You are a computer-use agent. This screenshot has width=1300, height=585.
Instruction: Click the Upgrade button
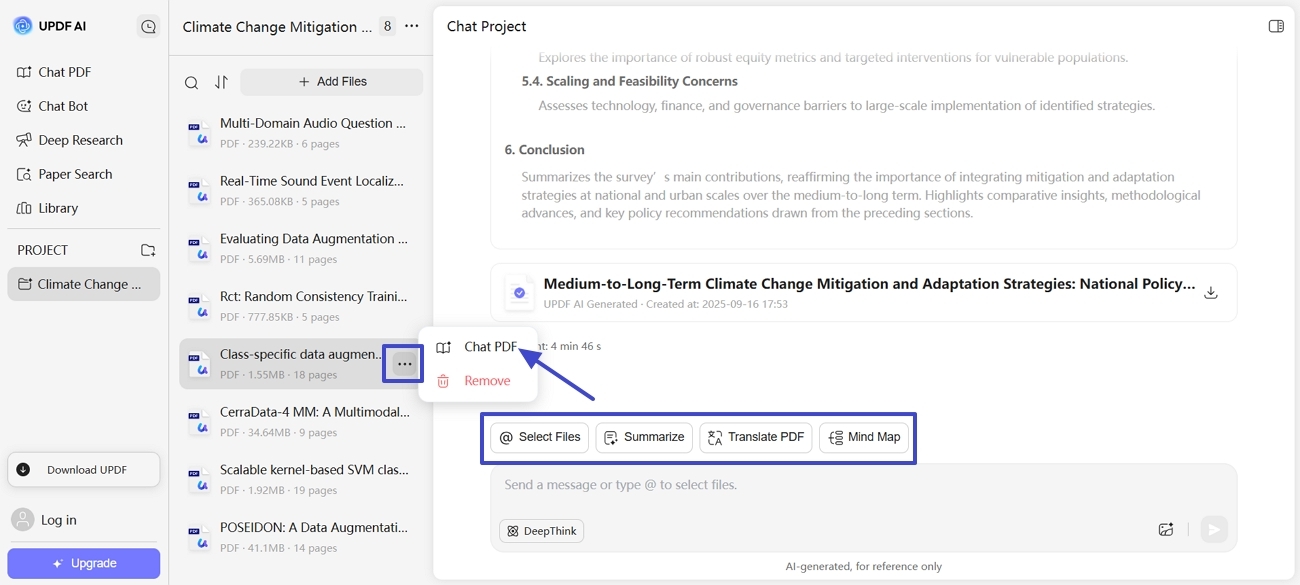pyautogui.click(x=84, y=563)
